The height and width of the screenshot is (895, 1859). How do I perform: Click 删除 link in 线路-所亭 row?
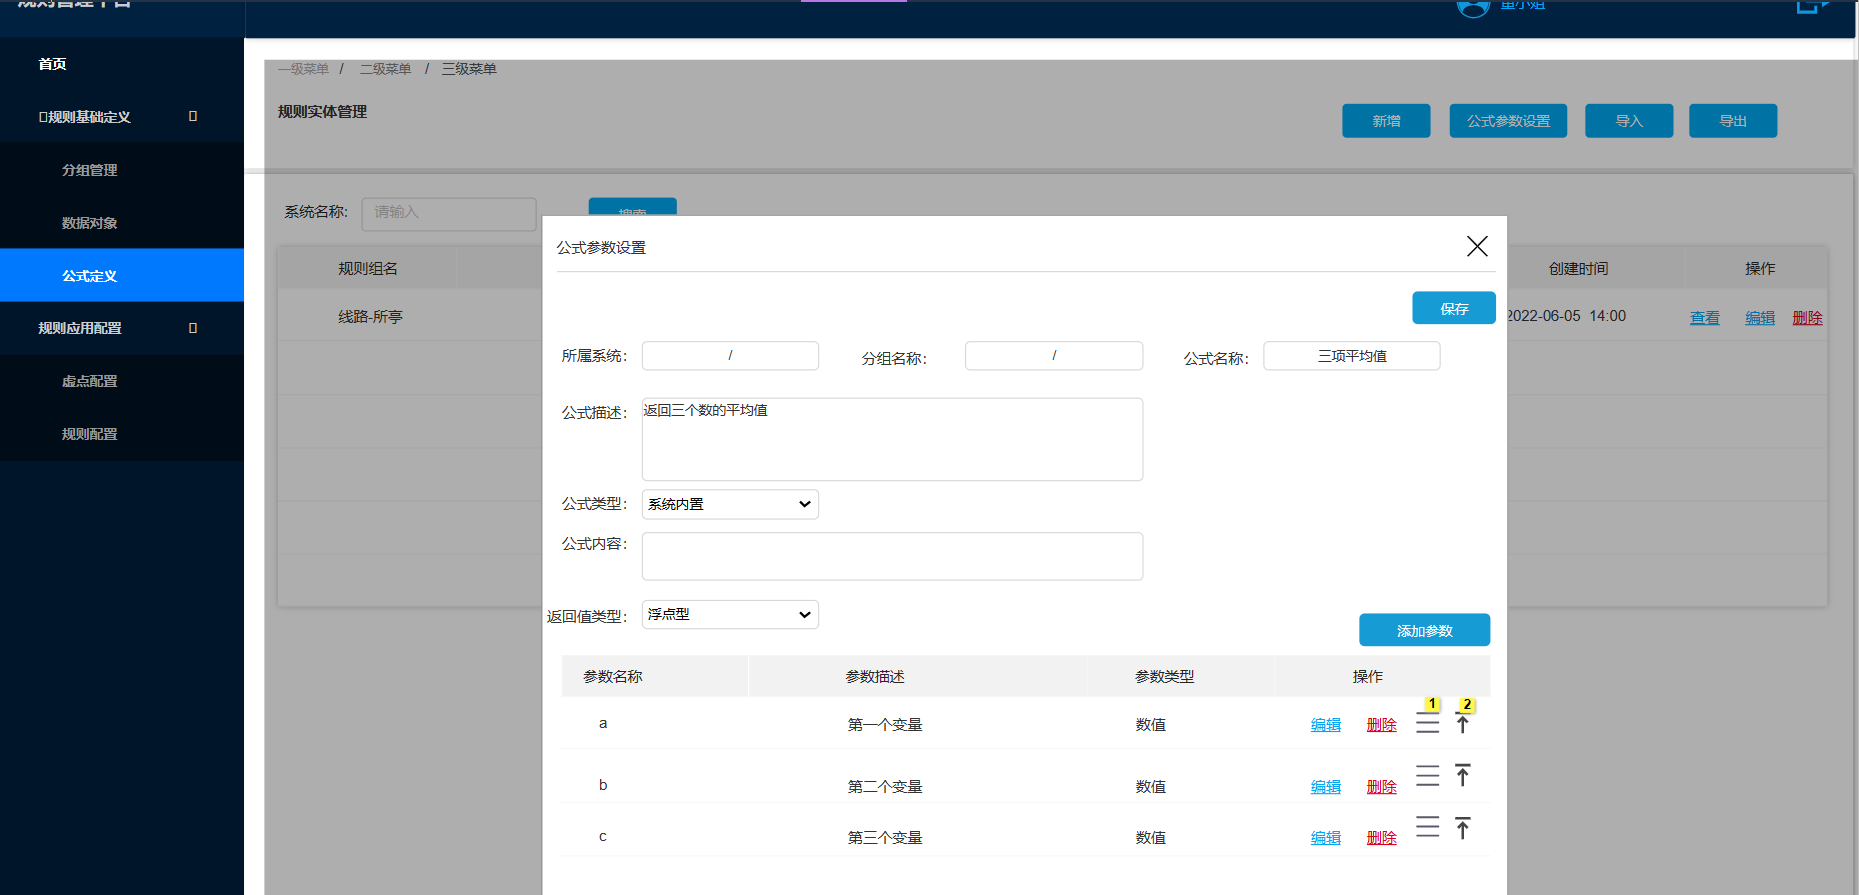[1808, 318]
